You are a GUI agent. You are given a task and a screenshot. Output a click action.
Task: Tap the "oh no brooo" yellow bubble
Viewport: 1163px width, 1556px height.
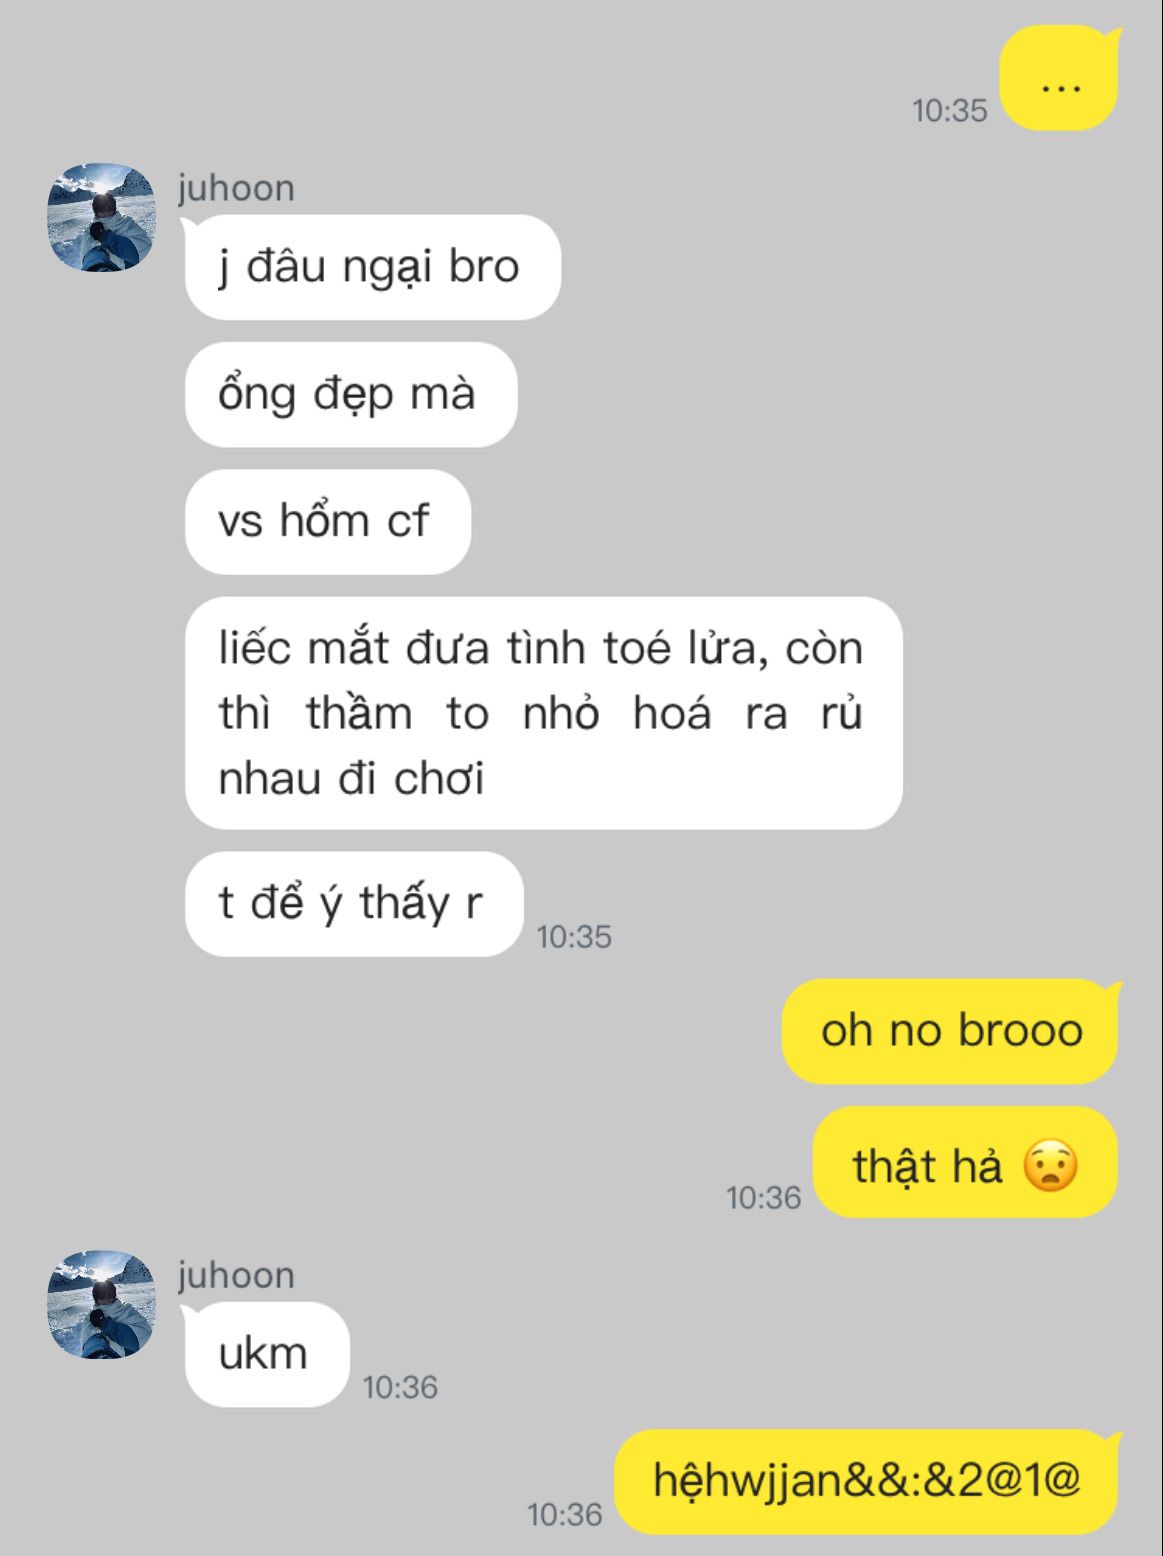click(951, 1031)
